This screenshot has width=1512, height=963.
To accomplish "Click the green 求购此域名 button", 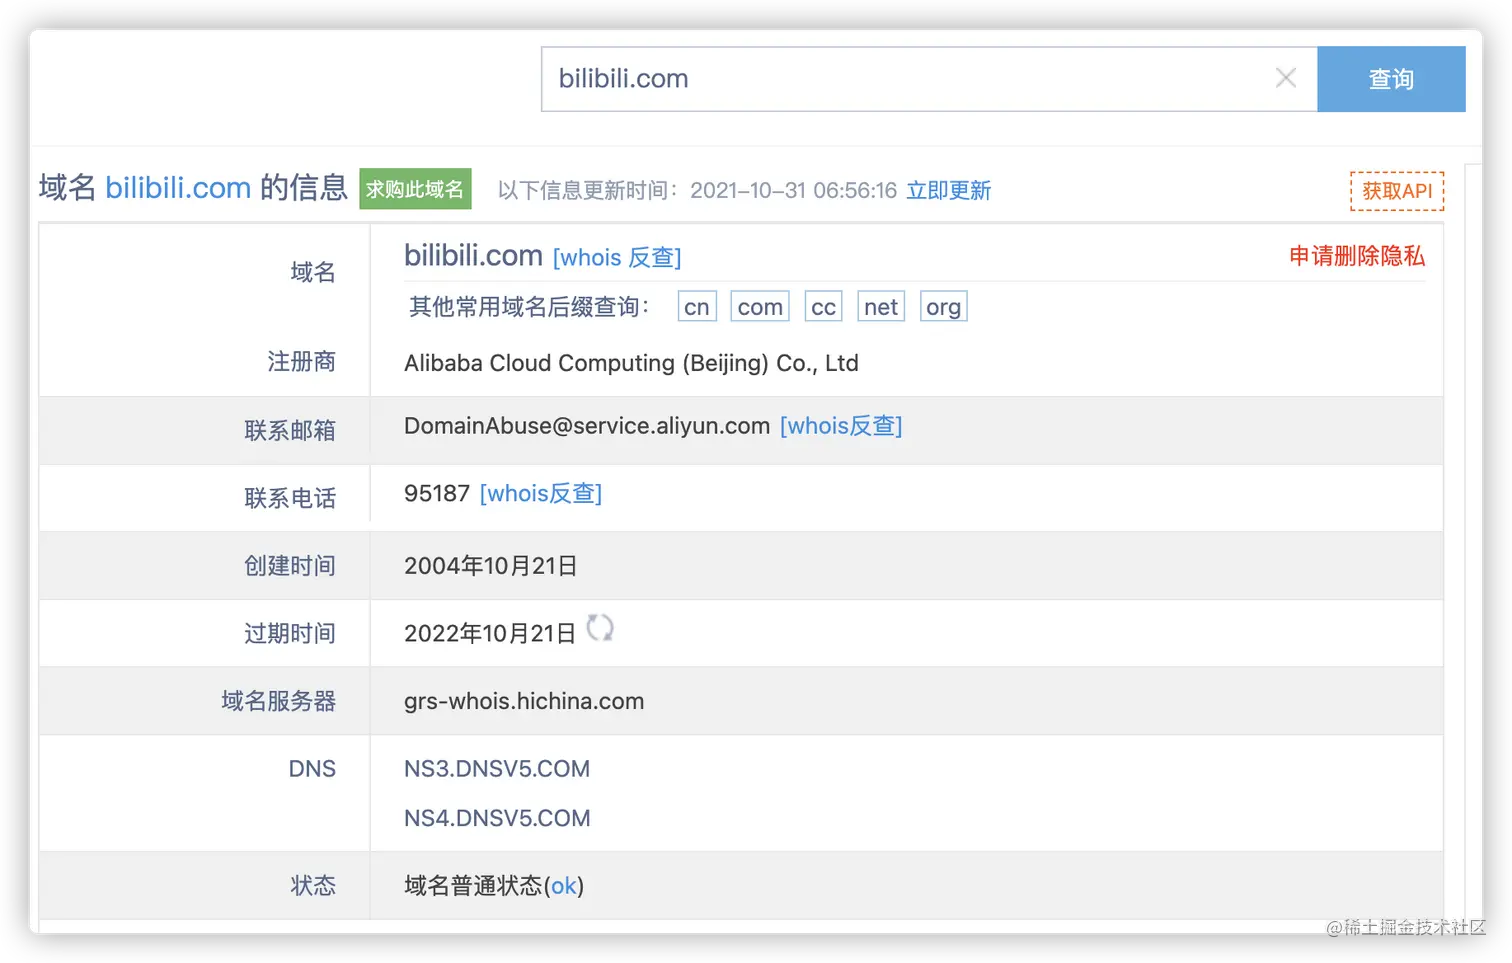I will point(415,189).
